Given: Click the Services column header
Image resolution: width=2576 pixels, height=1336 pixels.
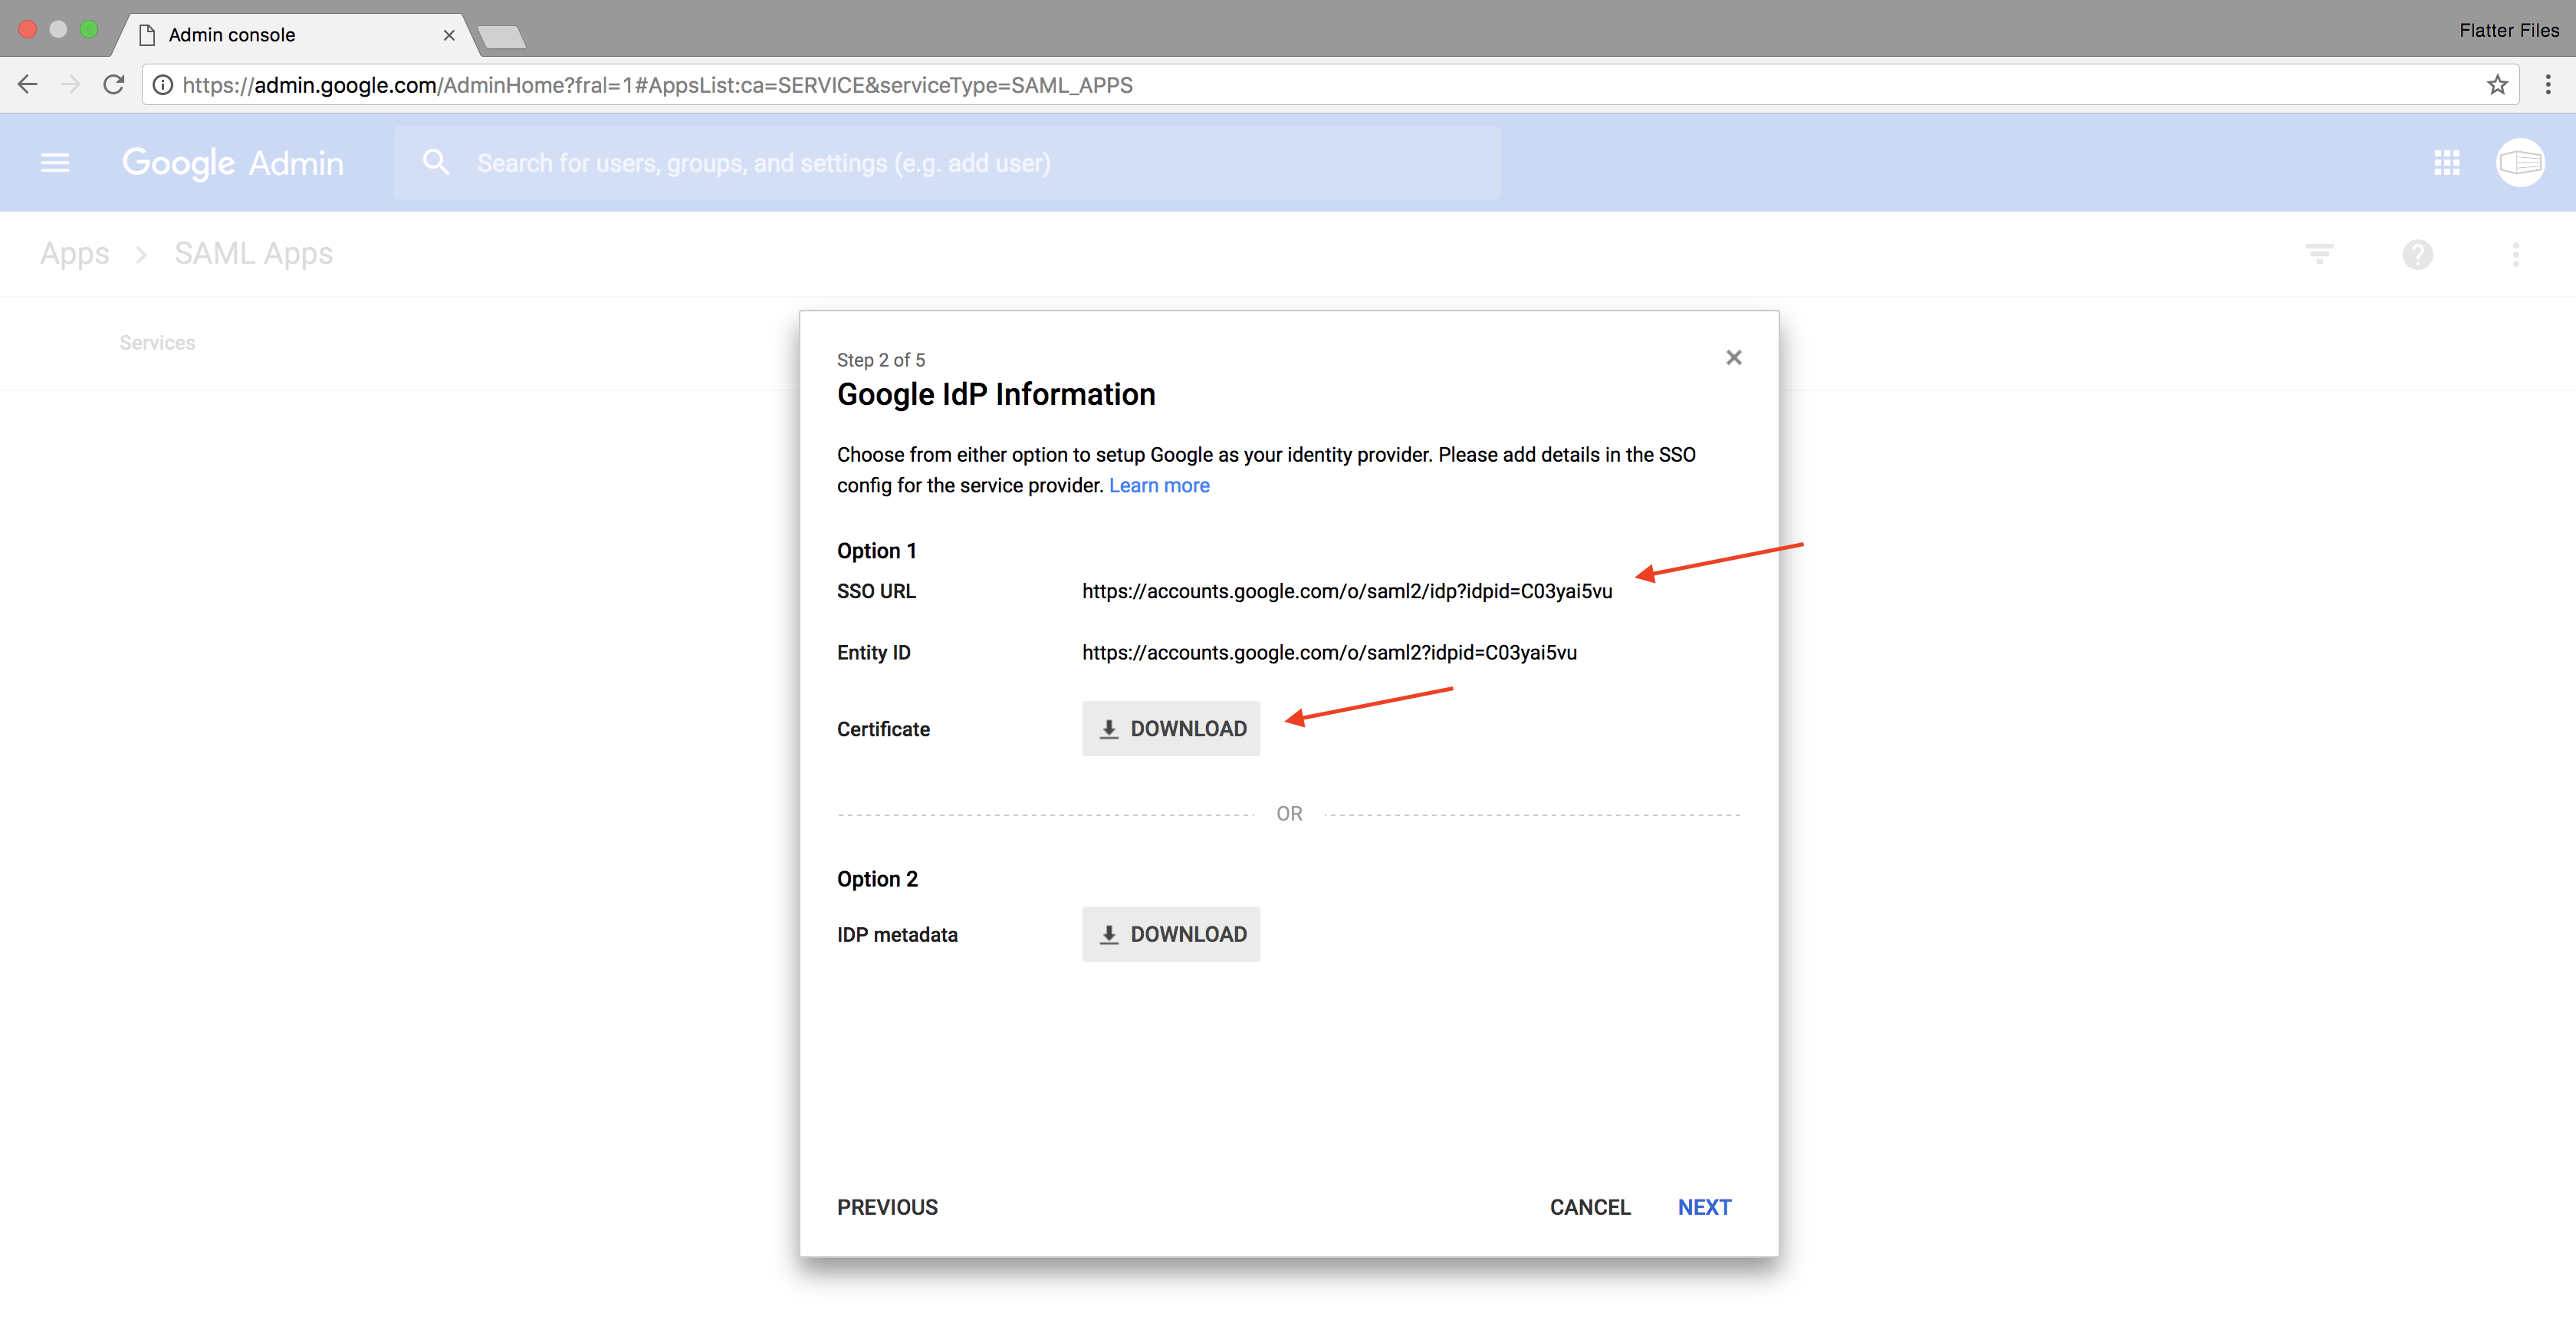Looking at the screenshot, I should [157, 342].
